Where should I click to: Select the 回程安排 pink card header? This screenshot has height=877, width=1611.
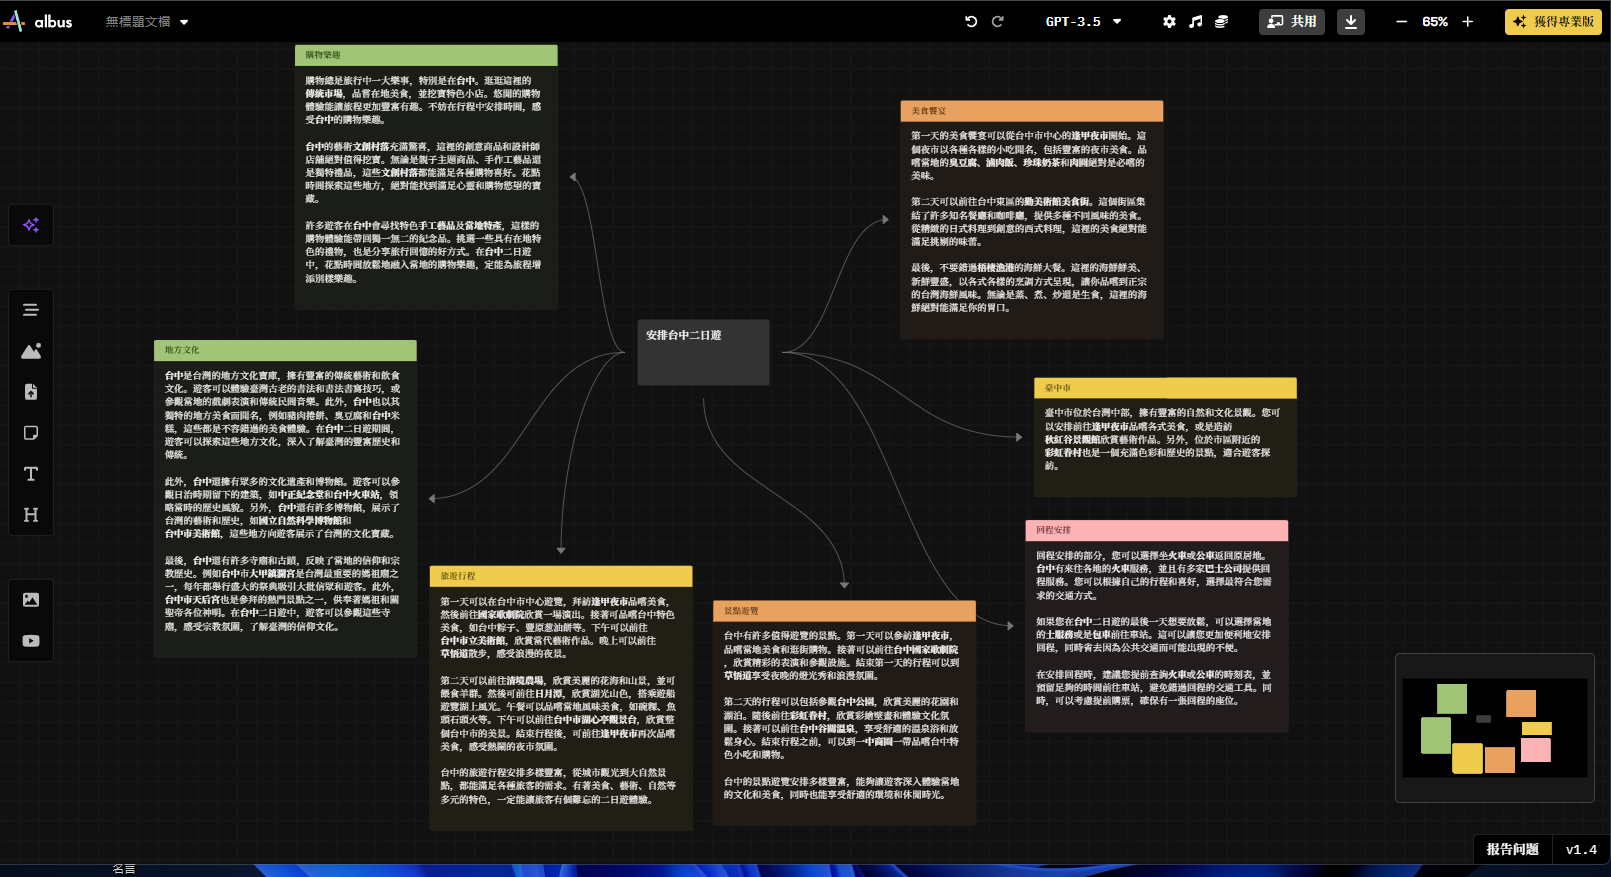click(x=1157, y=530)
